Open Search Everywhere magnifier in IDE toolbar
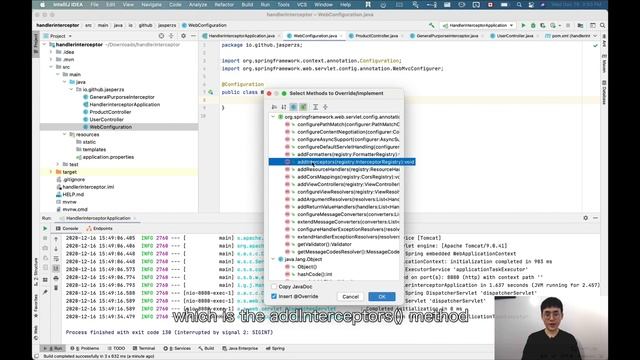This screenshot has height=360, width=640. [602, 25]
